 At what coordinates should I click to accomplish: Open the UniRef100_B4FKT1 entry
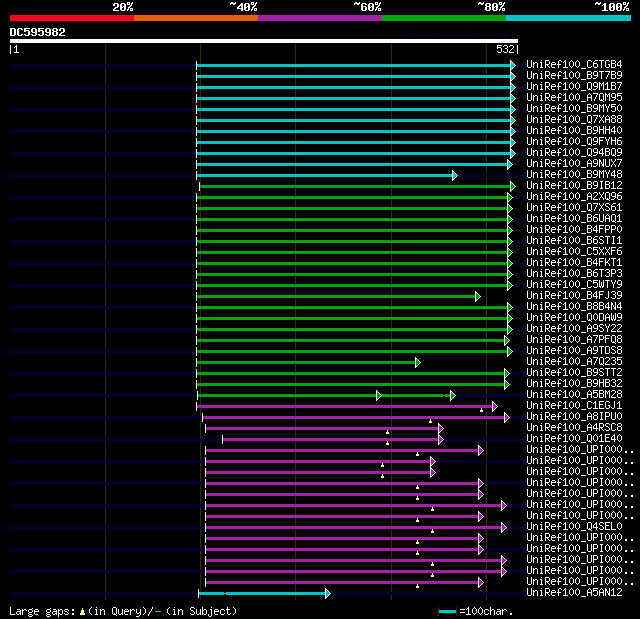574,263
